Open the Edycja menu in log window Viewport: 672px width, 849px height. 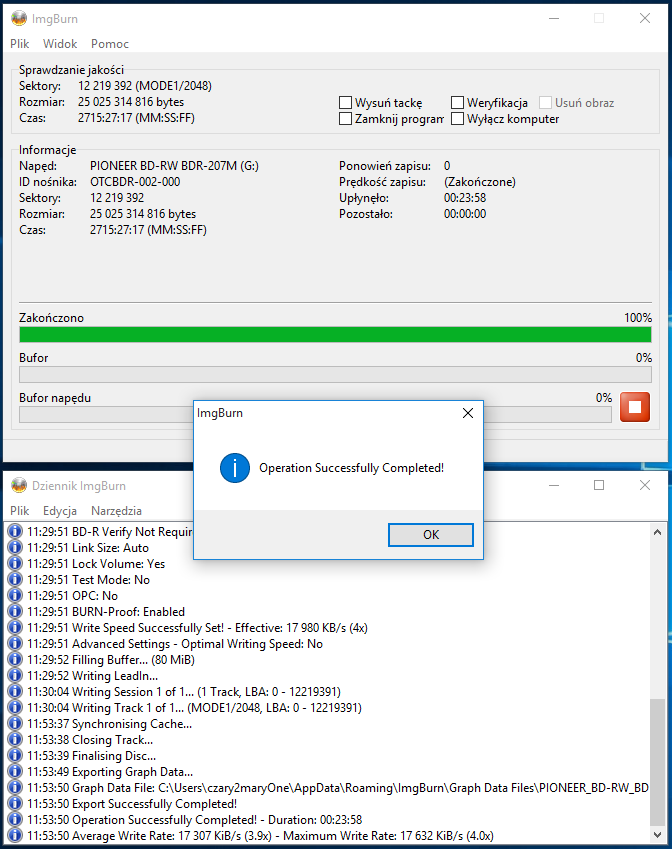(x=60, y=511)
